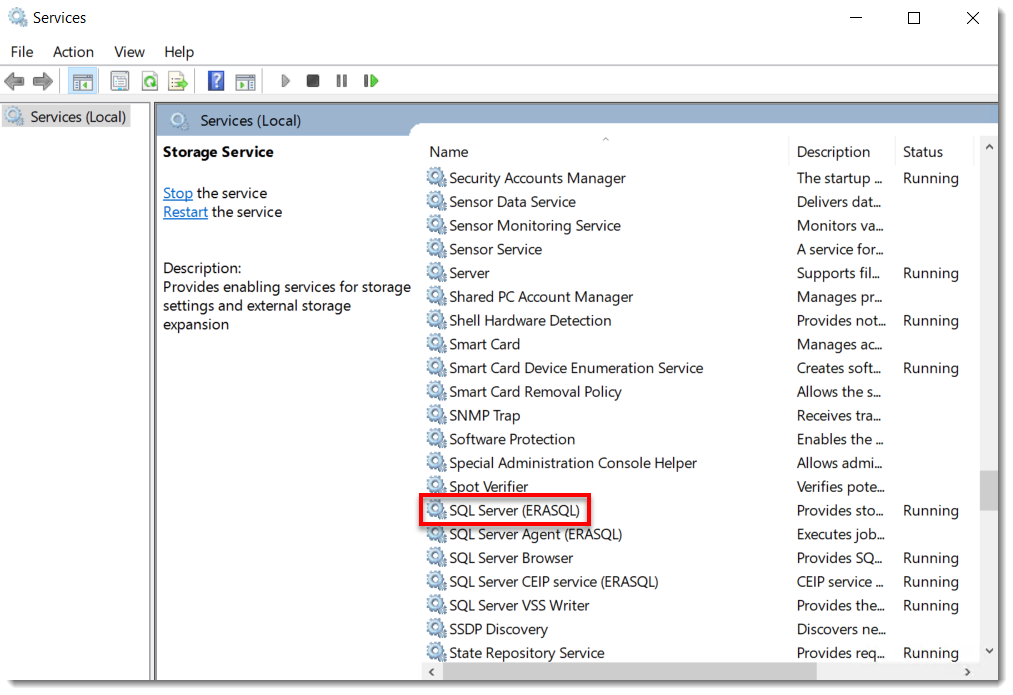Select SQL Server VSS Writer service
The image size is (1013, 695).
pyautogui.click(x=519, y=606)
